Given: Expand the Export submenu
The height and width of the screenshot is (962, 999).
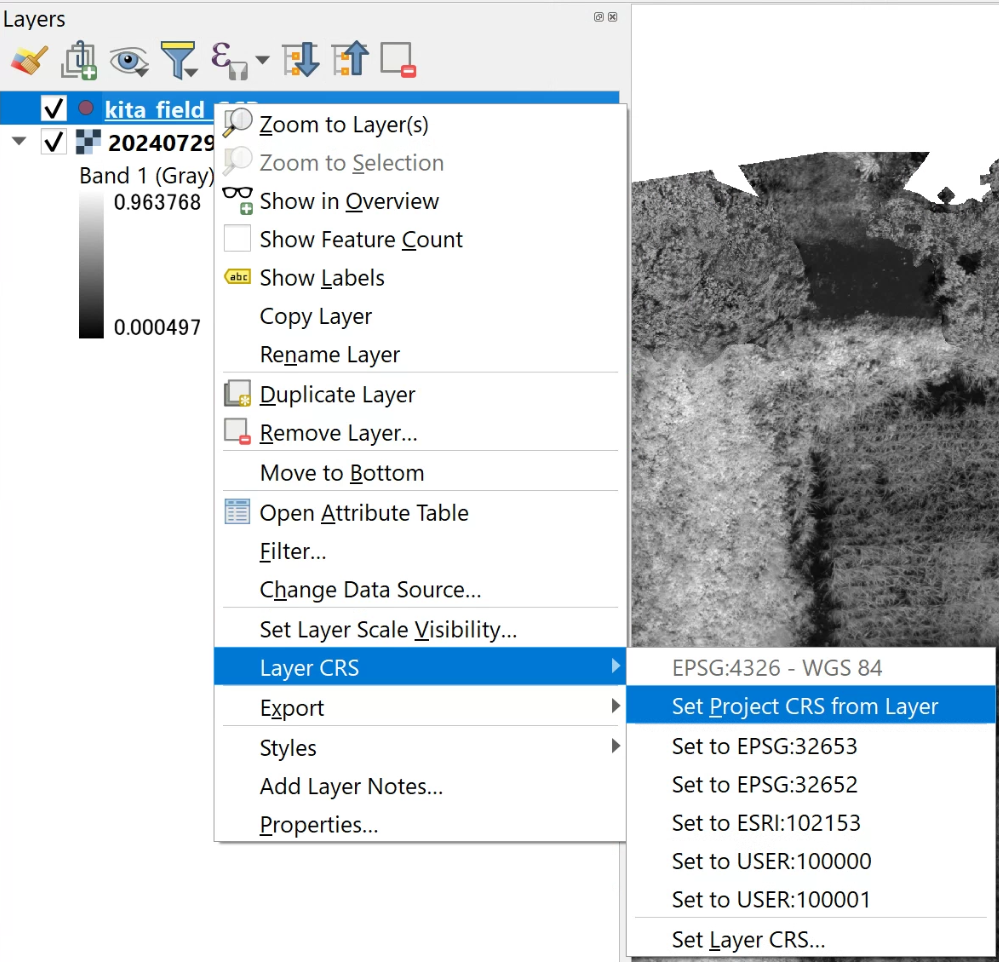Looking at the screenshot, I should pos(420,707).
